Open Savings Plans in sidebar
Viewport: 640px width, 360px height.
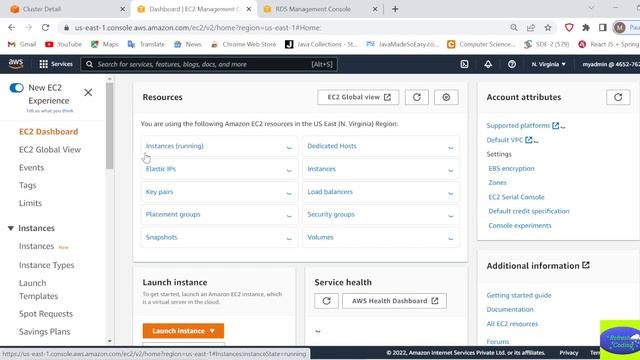click(44, 332)
